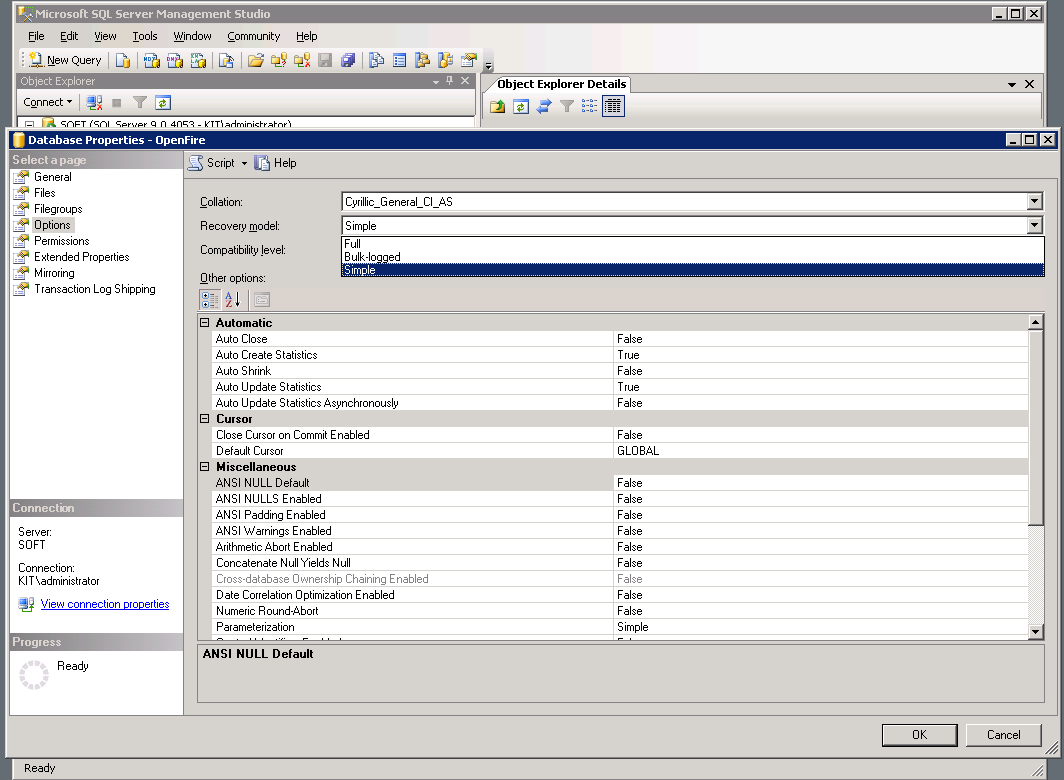
Task: Choose Bulk-logged recovery model from list
Action: 692,257
